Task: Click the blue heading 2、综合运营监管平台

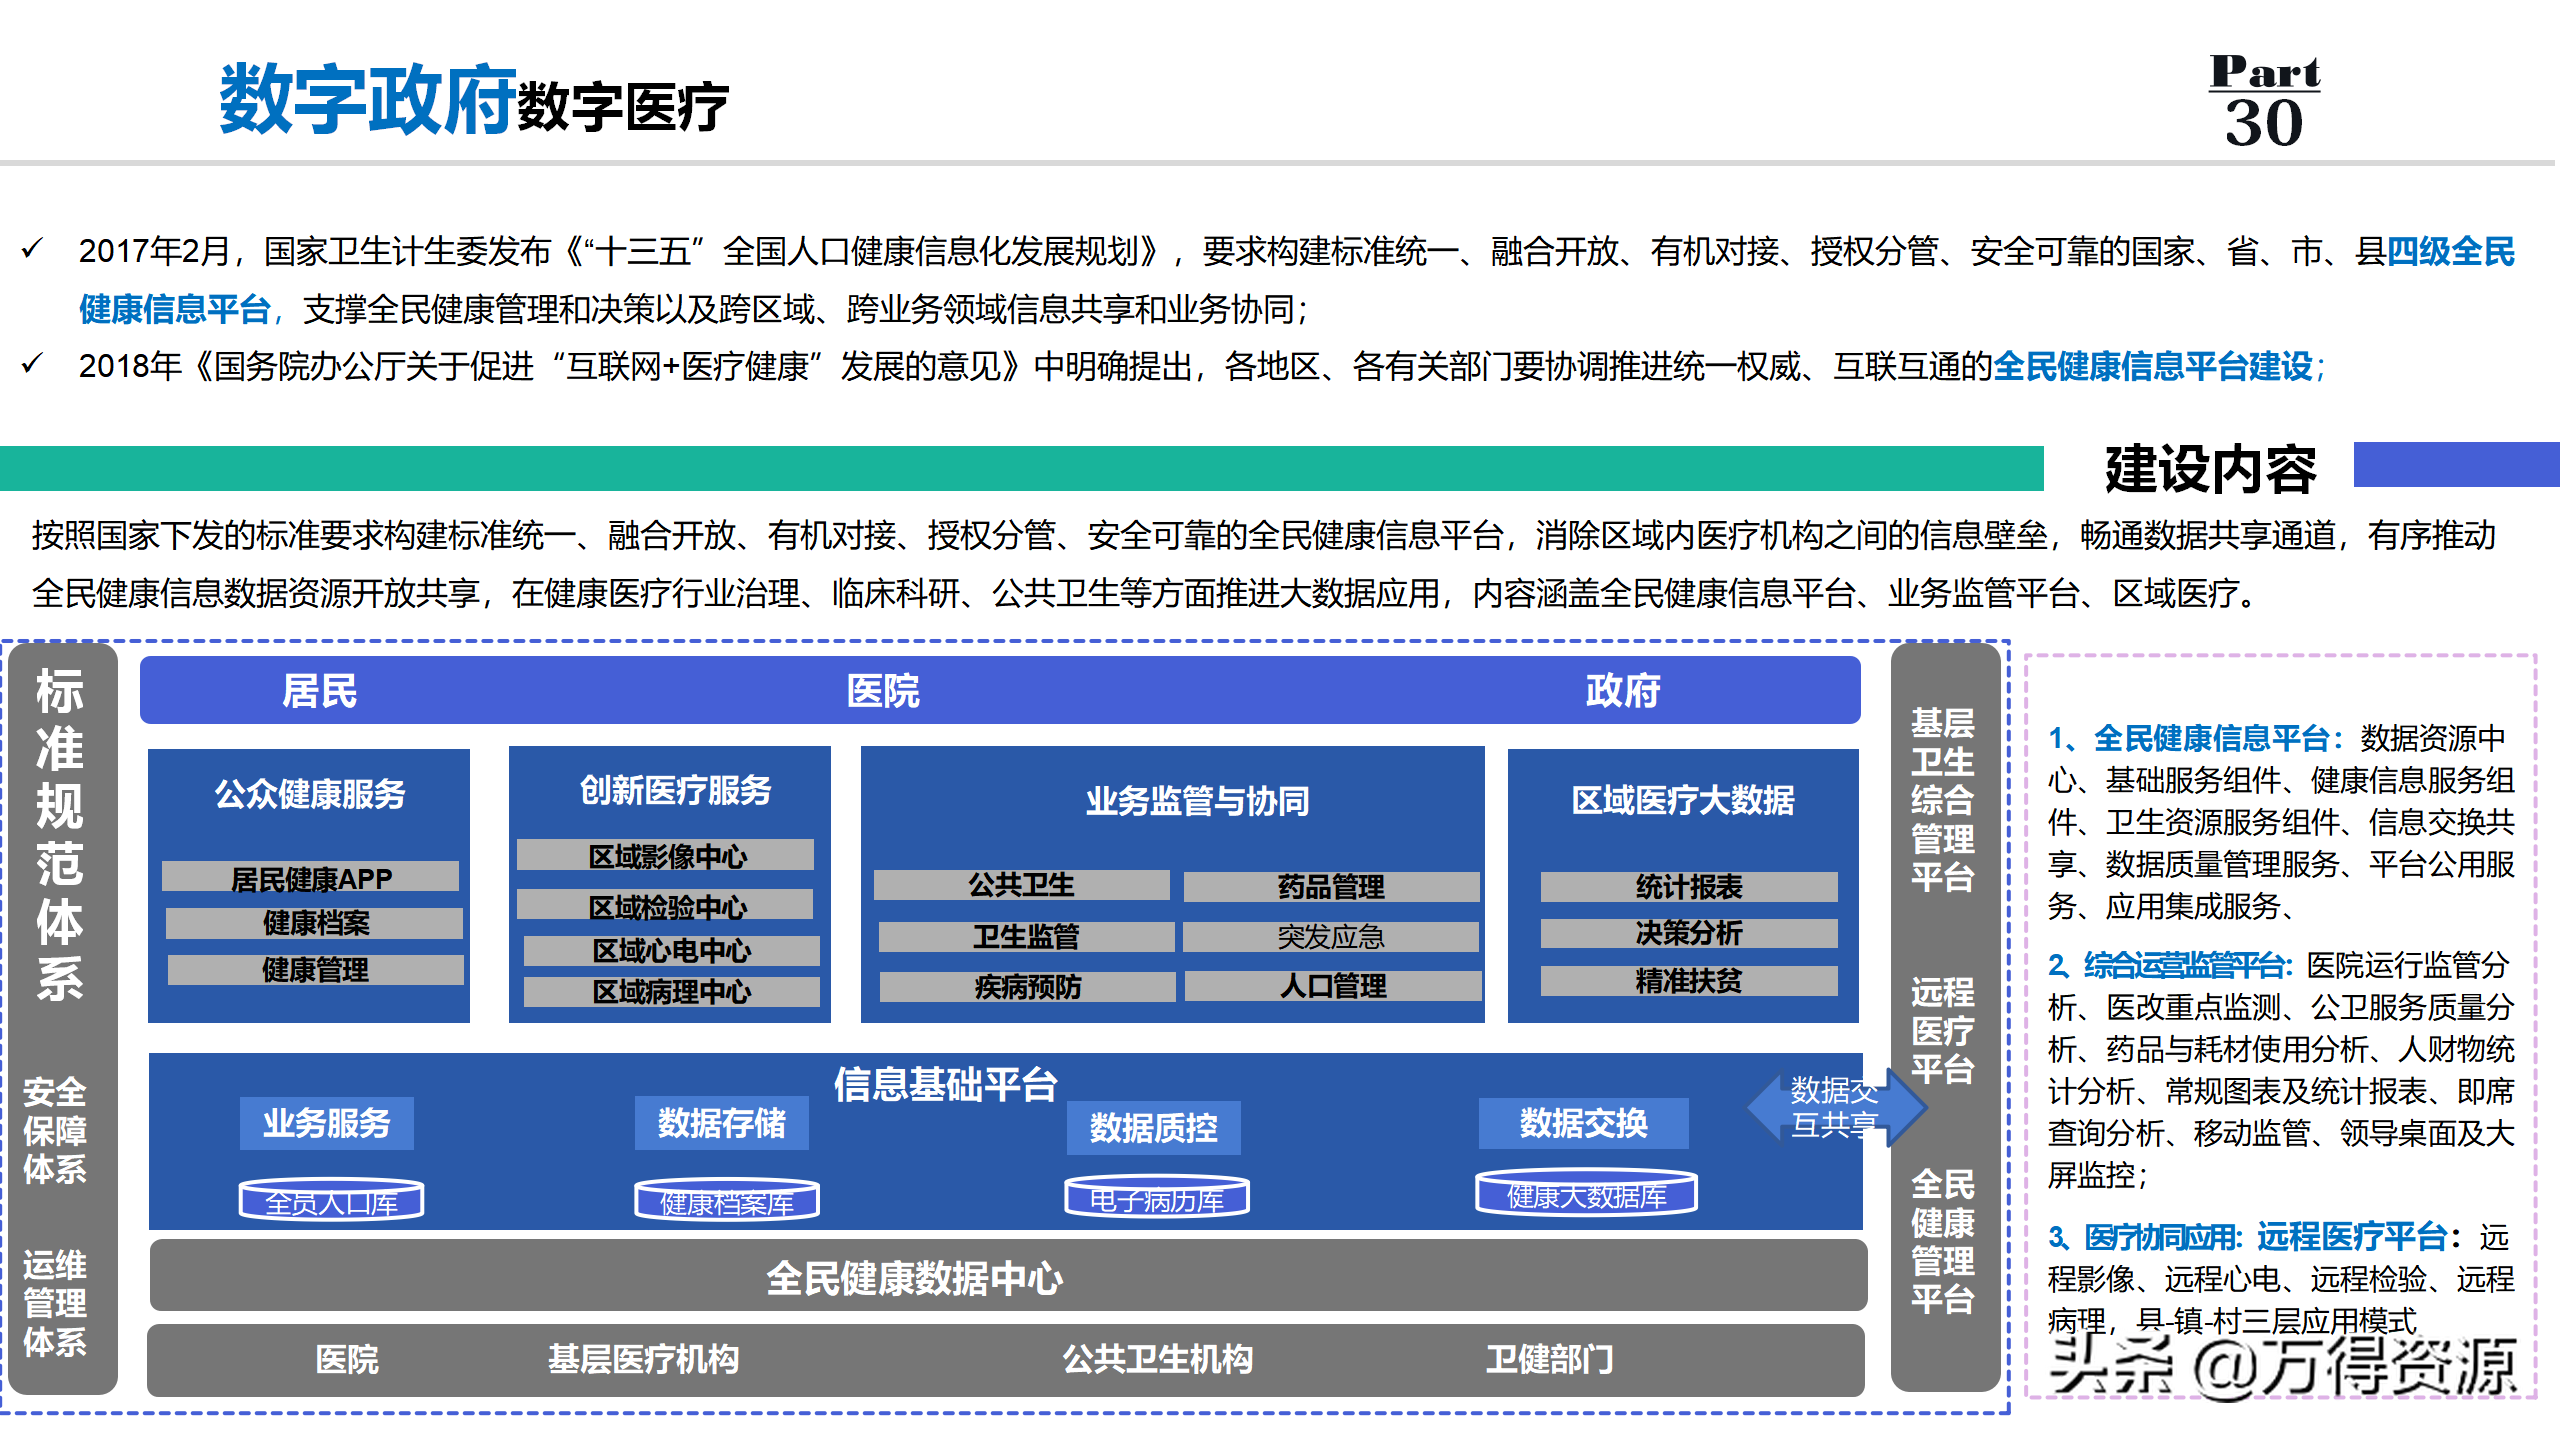Action: [x=2169, y=965]
